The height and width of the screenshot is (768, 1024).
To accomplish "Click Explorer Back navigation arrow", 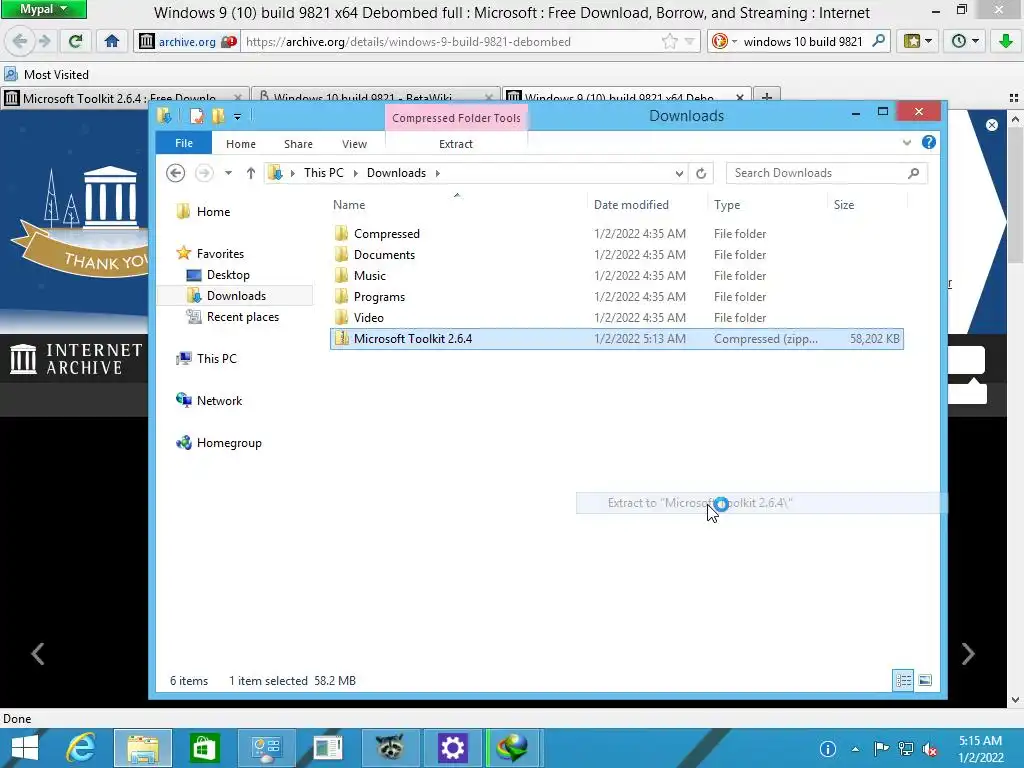I will click(x=176, y=173).
